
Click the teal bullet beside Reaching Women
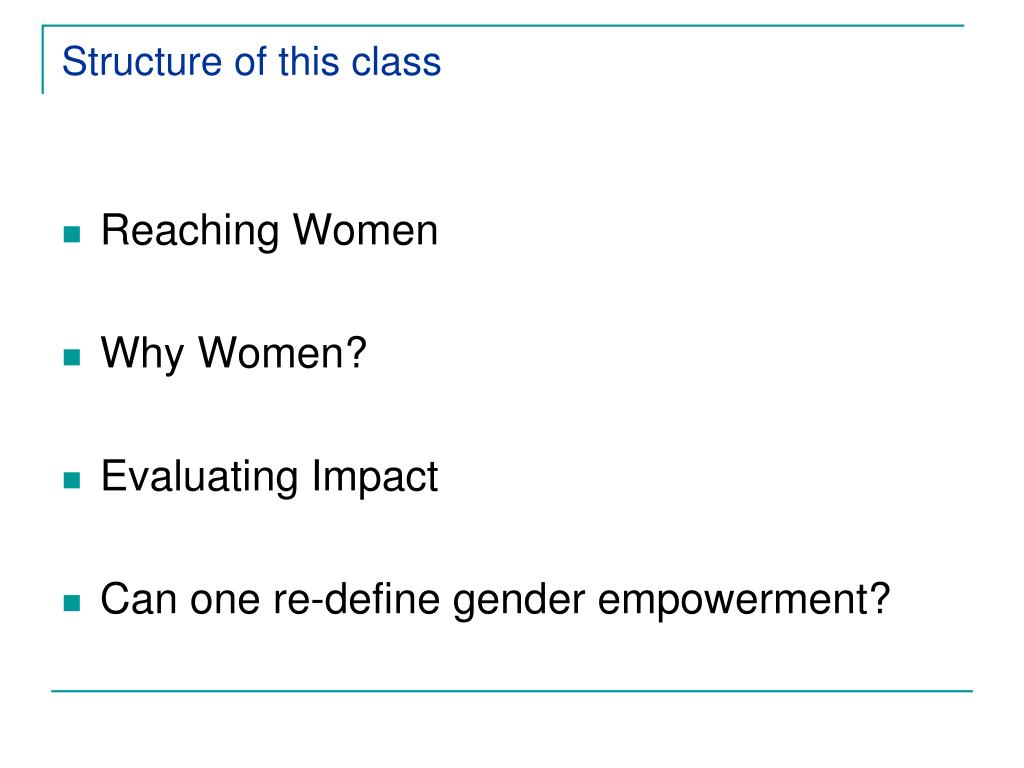point(72,234)
